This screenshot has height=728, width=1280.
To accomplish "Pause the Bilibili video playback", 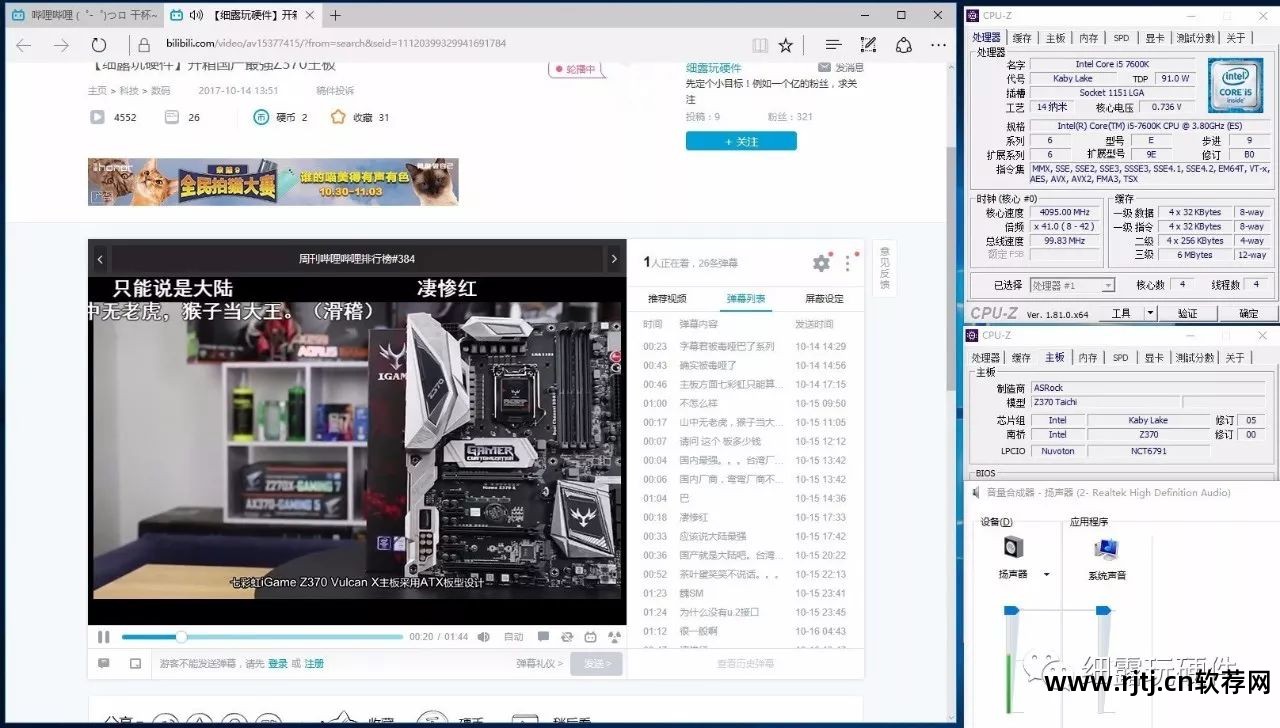I will 104,637.
